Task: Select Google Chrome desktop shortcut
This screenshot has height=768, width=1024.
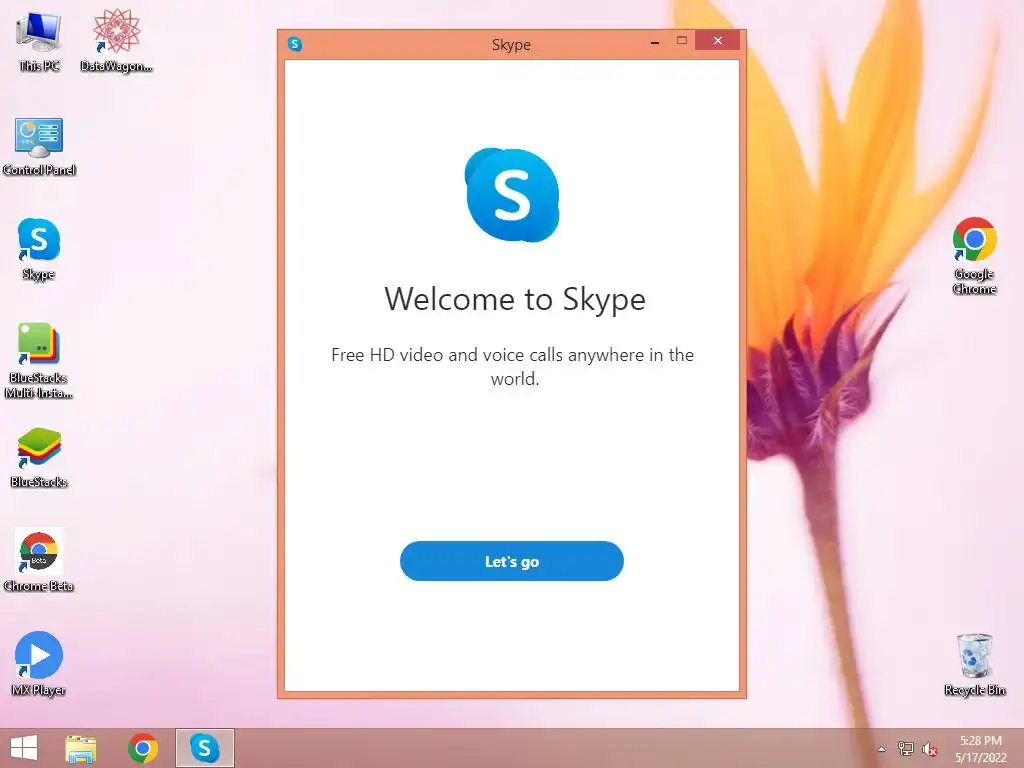Action: click(x=974, y=255)
